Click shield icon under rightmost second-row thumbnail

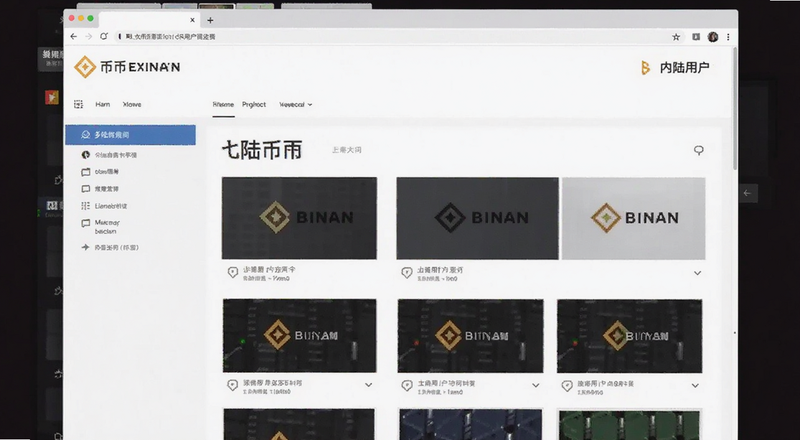click(x=567, y=386)
